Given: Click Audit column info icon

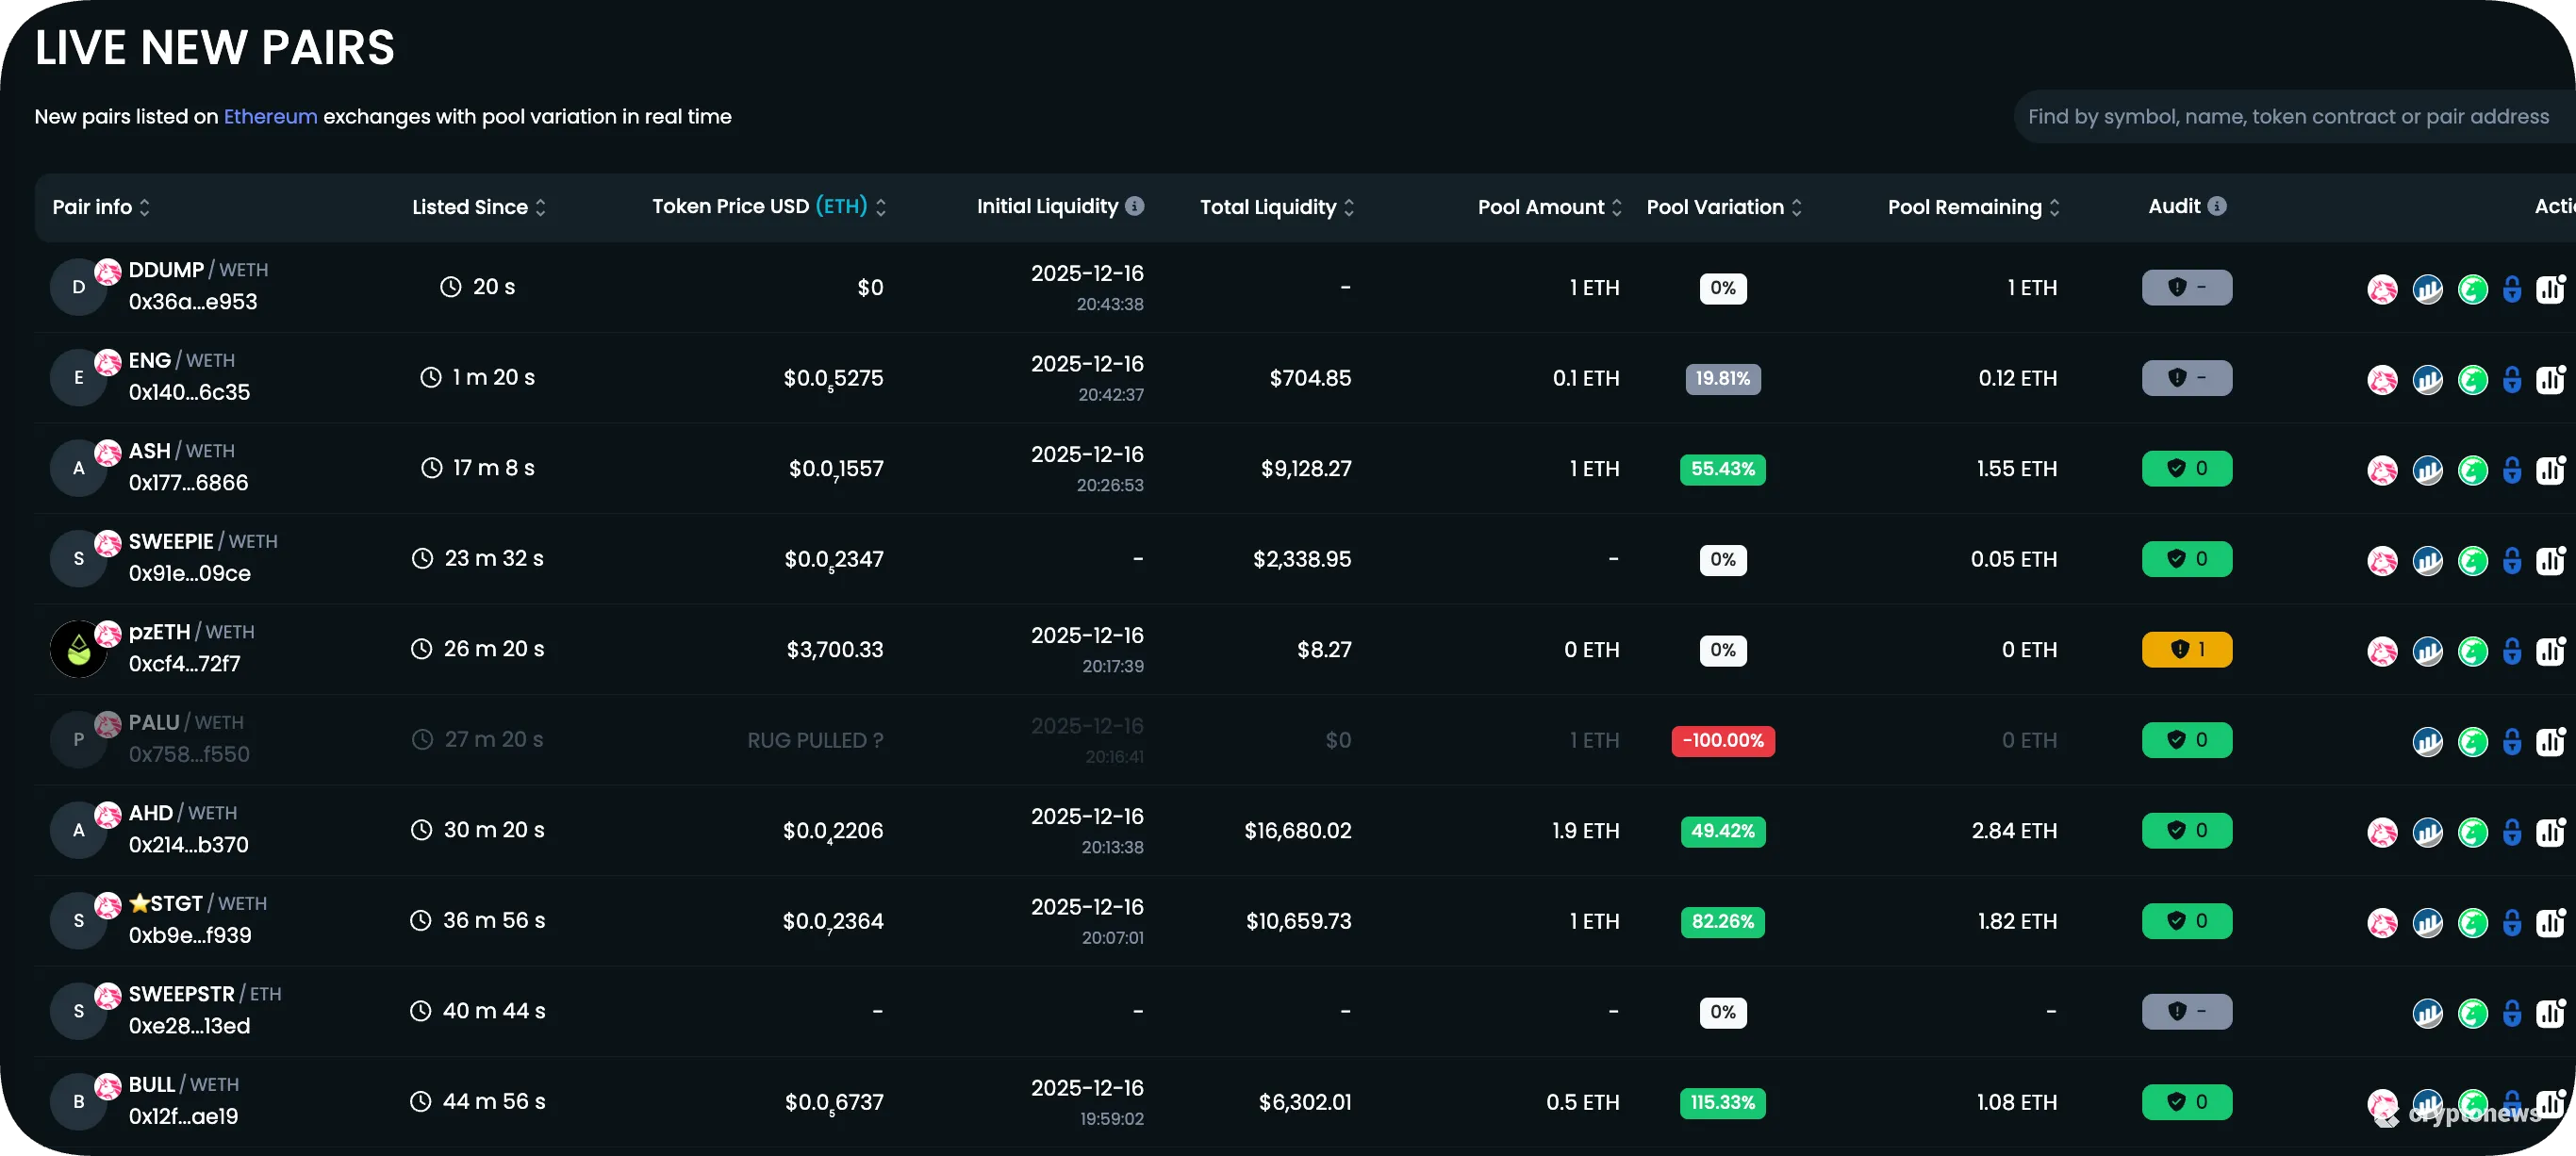Looking at the screenshot, I should tap(2216, 206).
